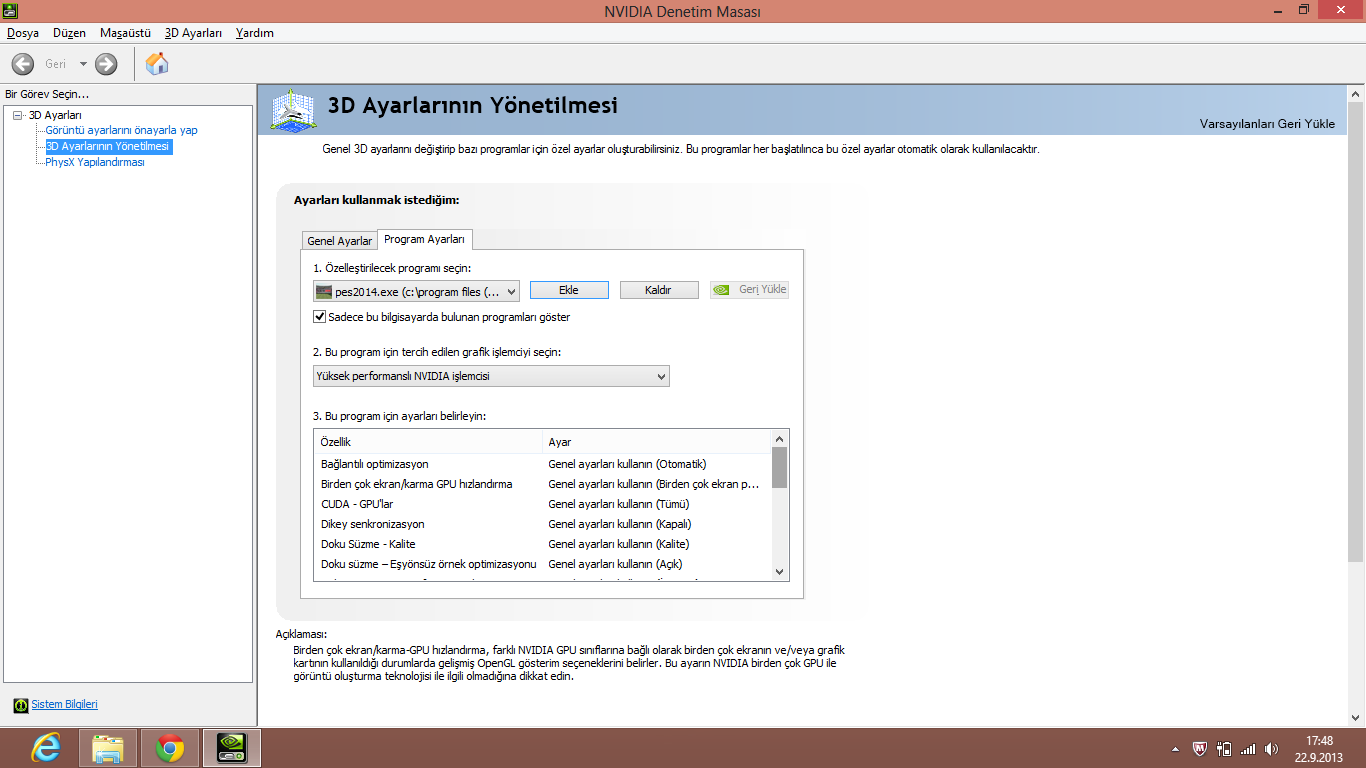Click the Sistem Bilgileri icon
Image resolution: width=1366 pixels, height=768 pixels.
(21, 705)
